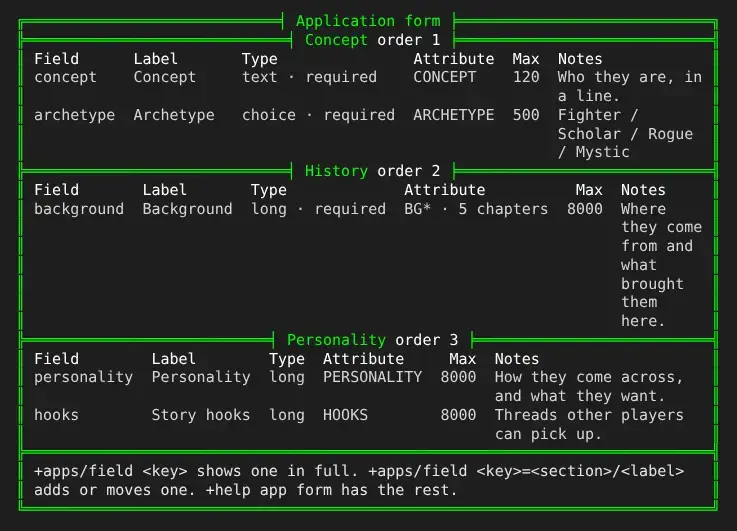
Task: Click the '+help app form' command text
Action: click(268, 490)
